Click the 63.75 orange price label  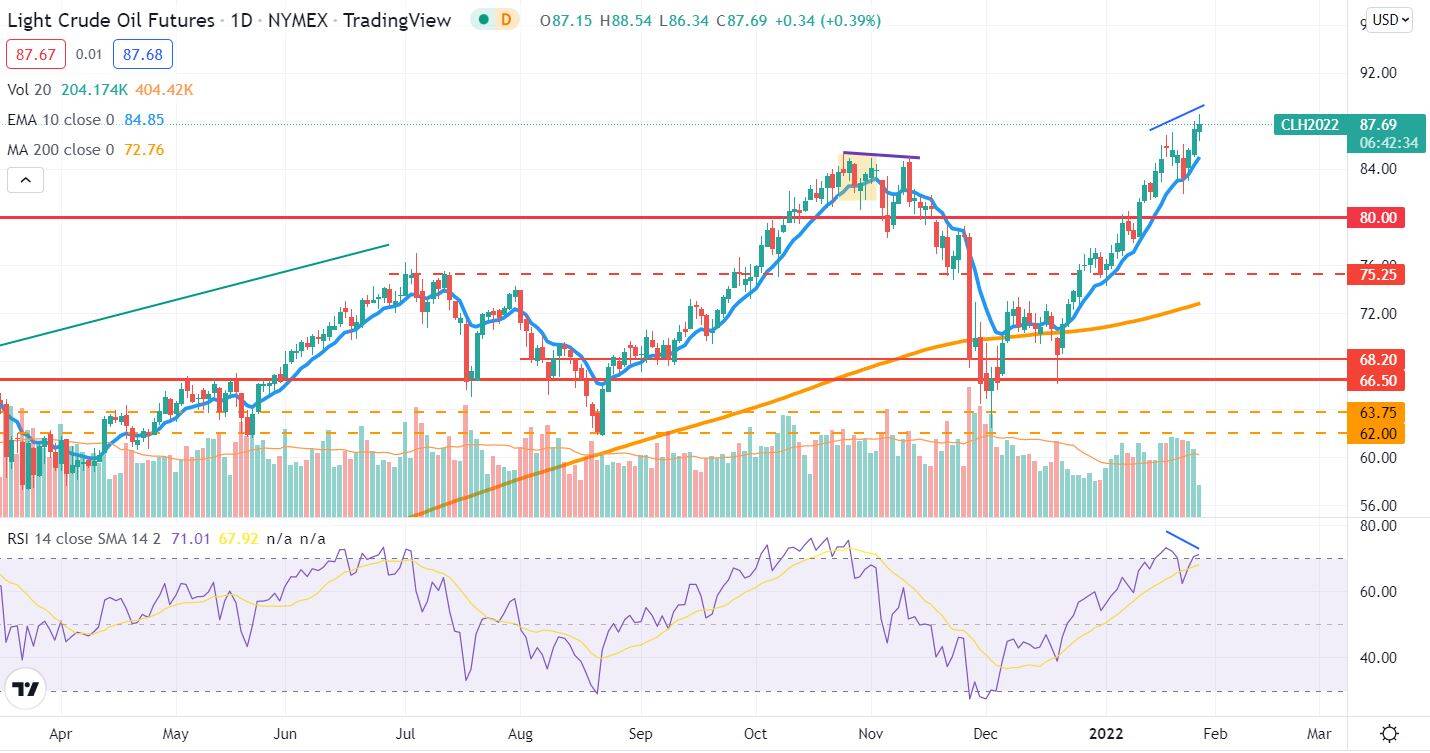pos(1376,412)
